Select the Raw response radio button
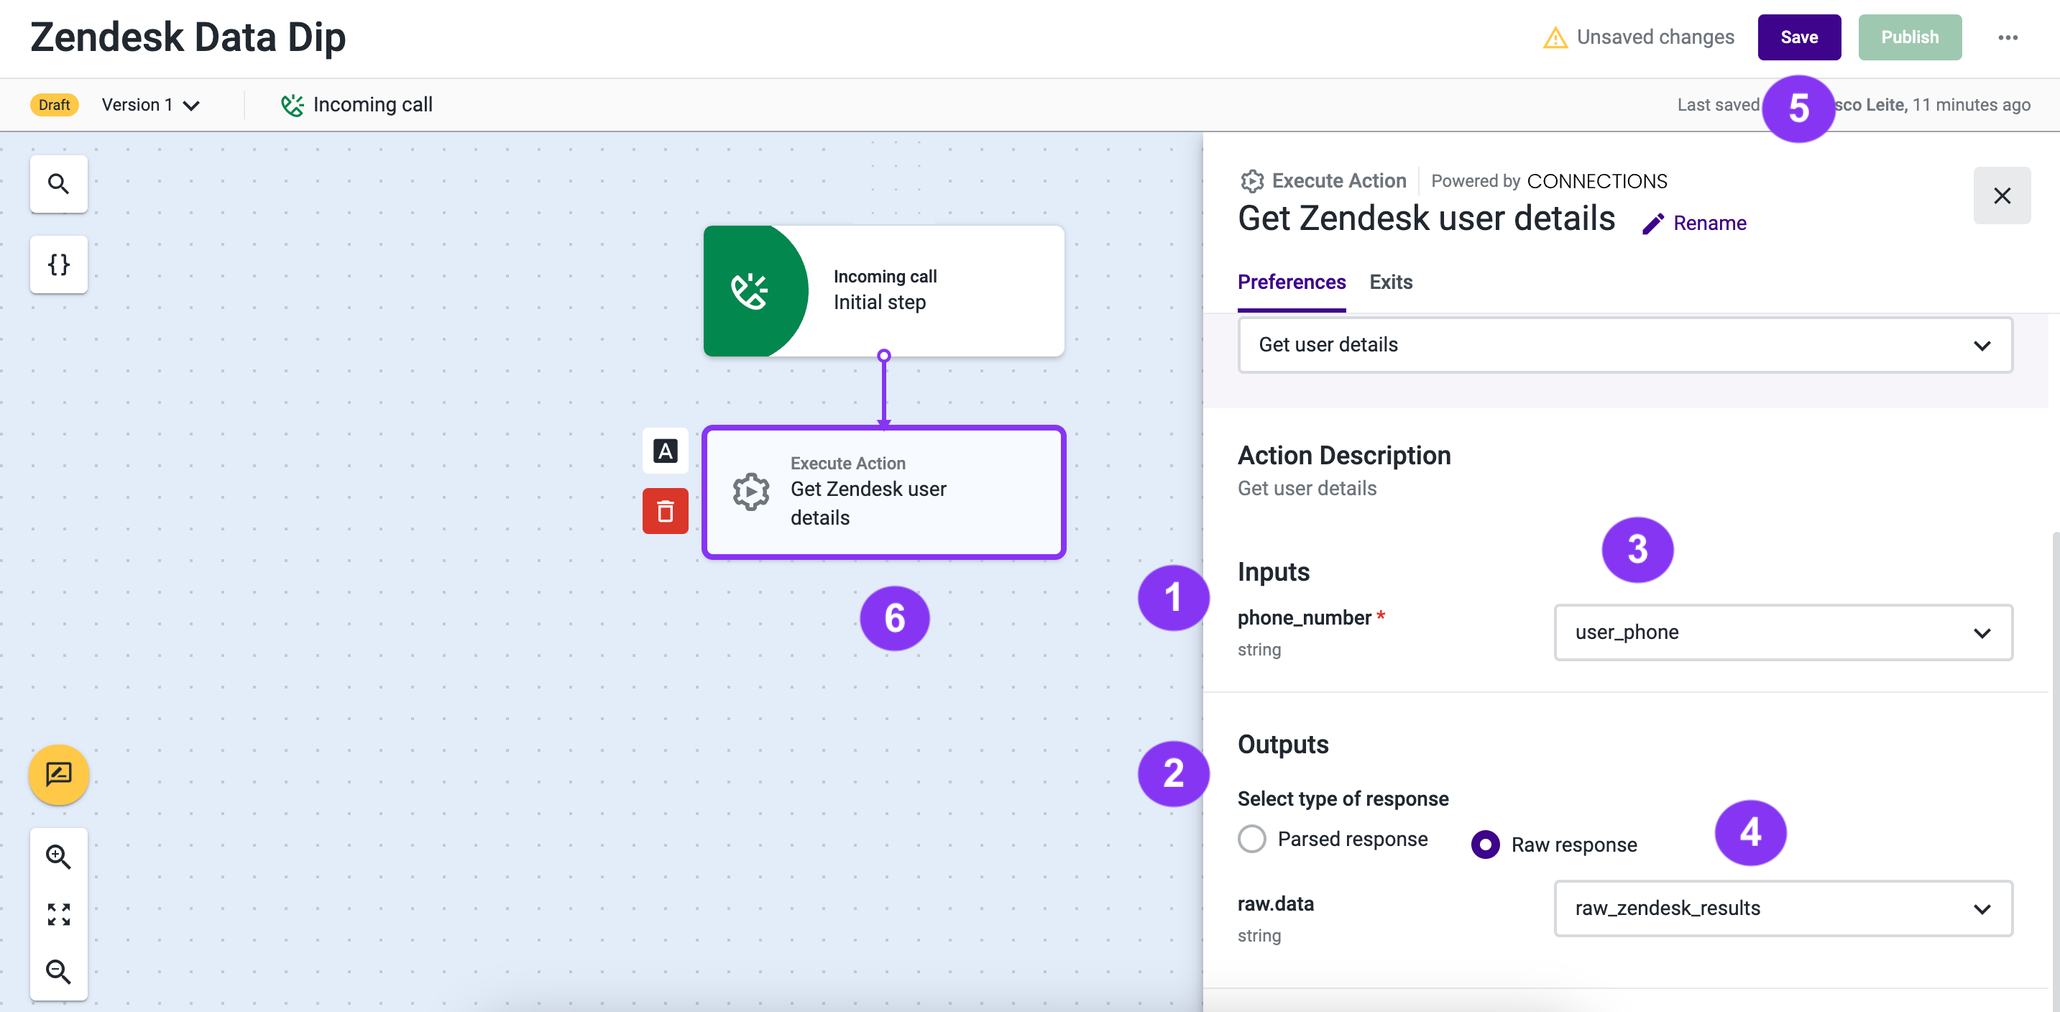The height and width of the screenshot is (1012, 2060). pos(1485,845)
